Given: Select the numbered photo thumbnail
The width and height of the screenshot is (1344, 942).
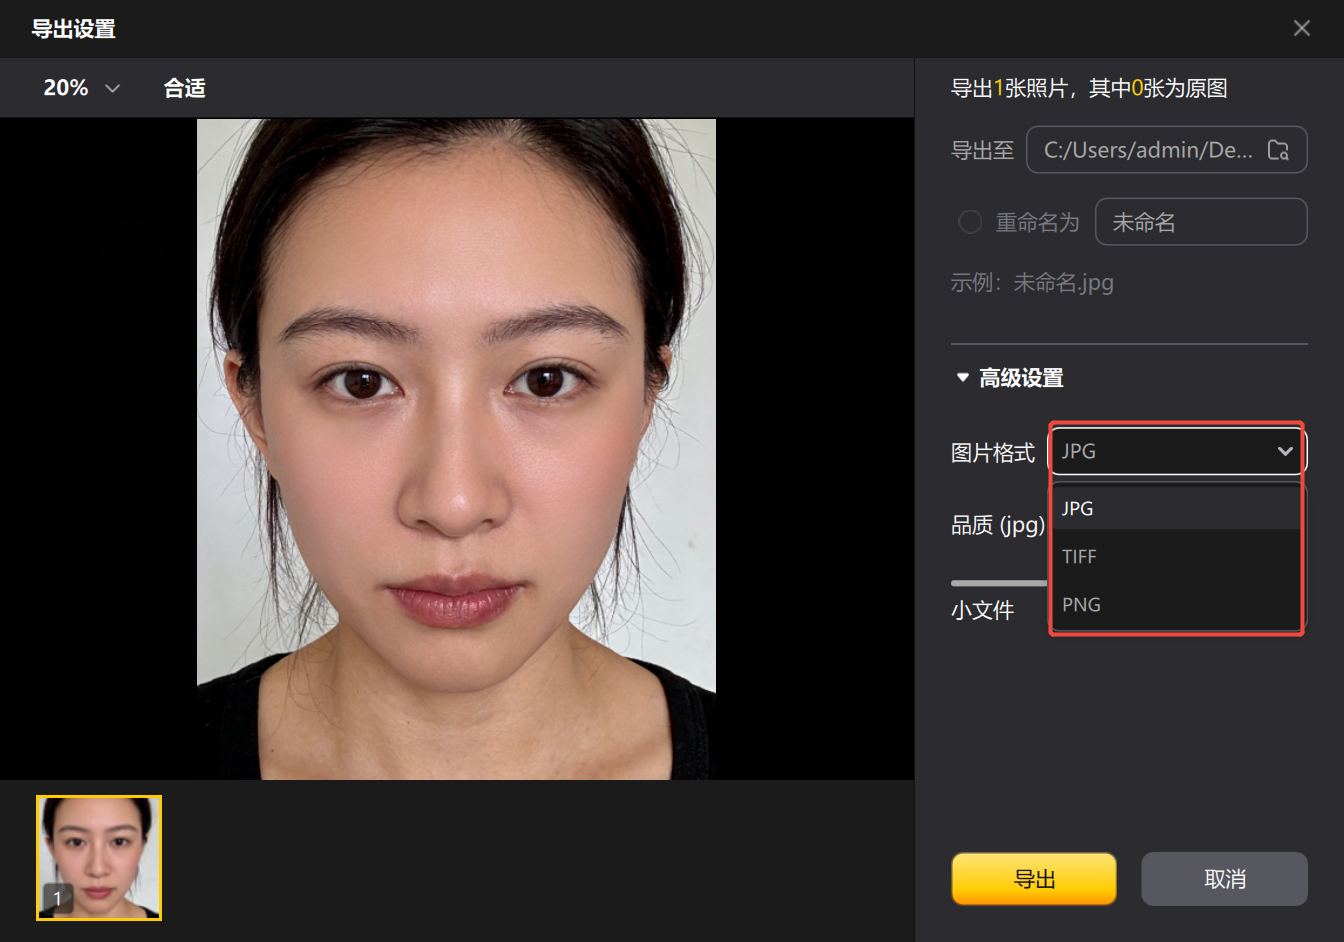Looking at the screenshot, I should point(98,858).
